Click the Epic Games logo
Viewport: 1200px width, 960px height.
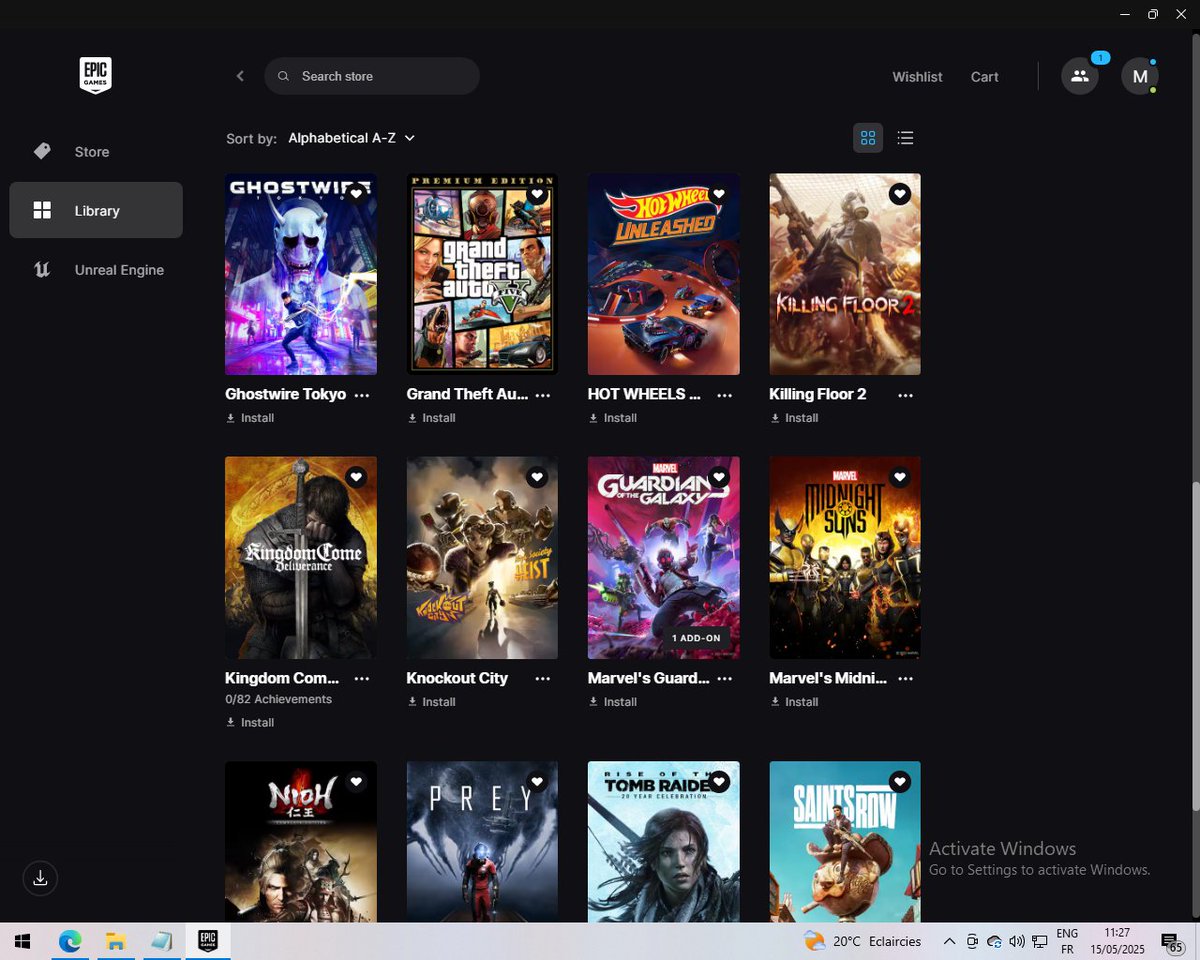point(95,76)
